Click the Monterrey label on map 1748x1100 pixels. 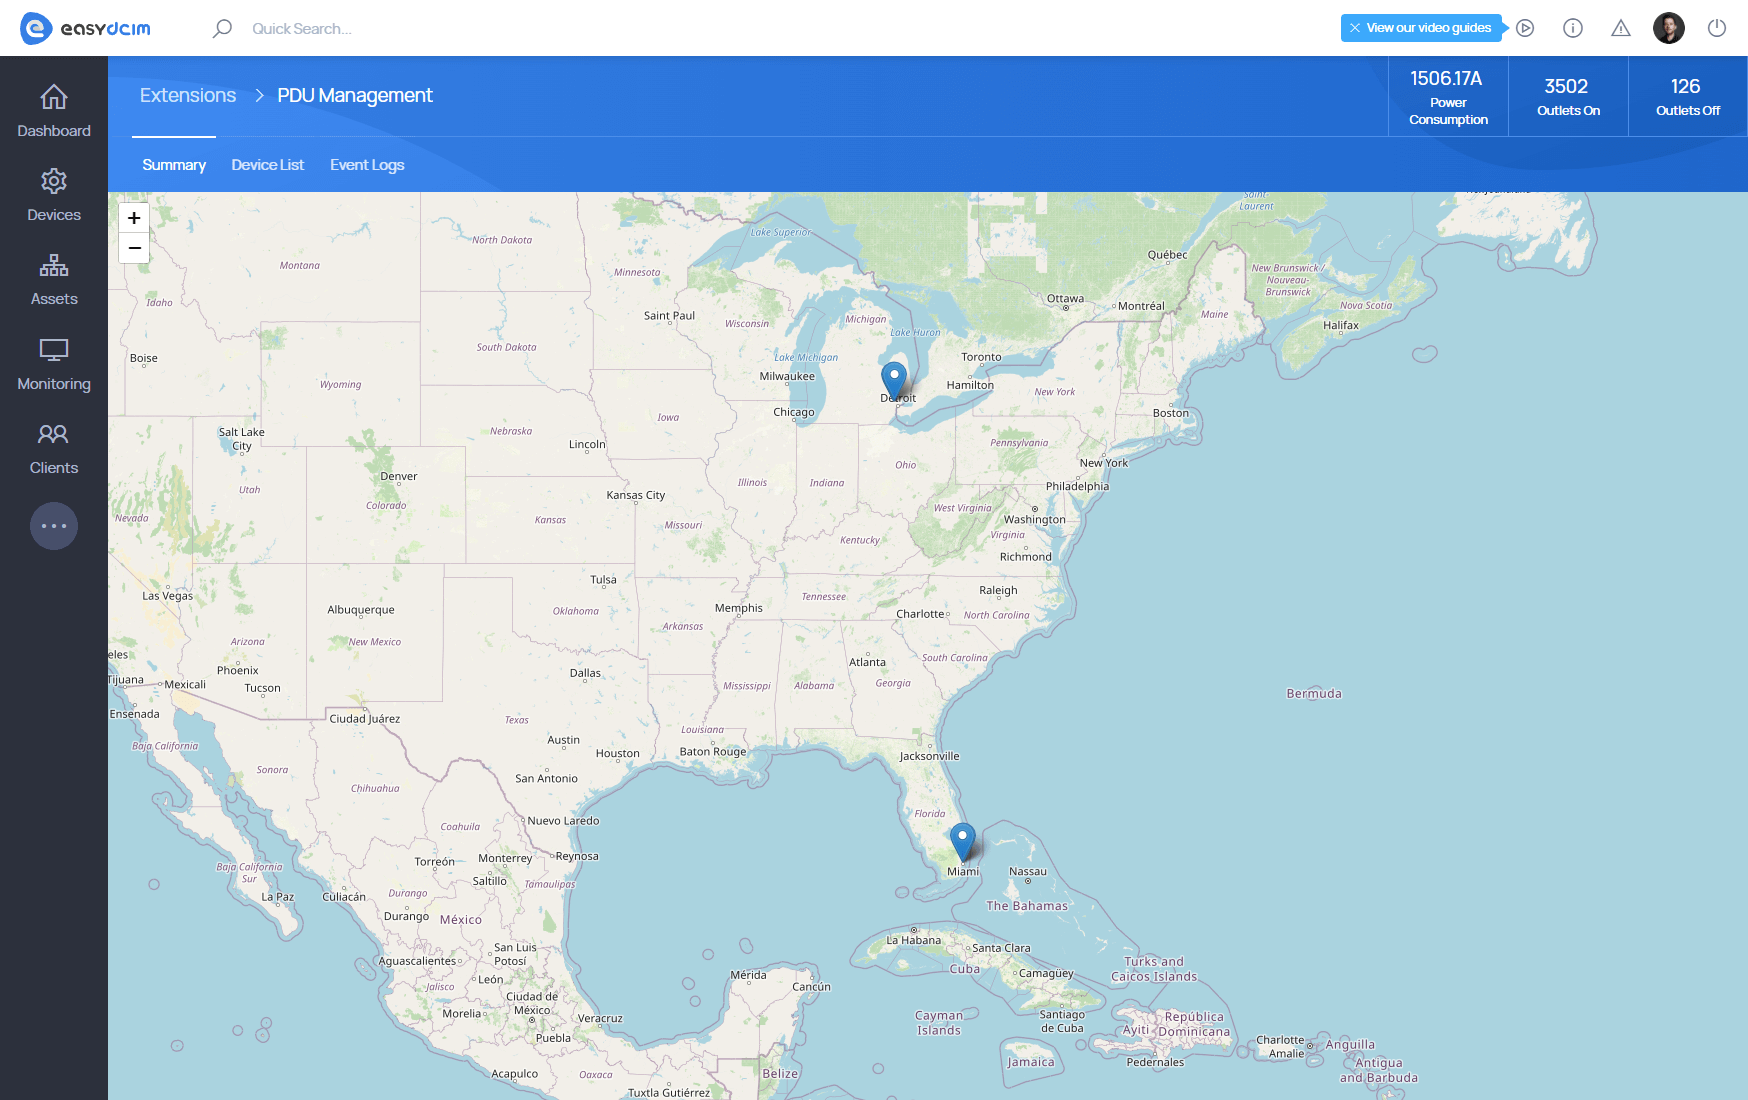point(505,858)
